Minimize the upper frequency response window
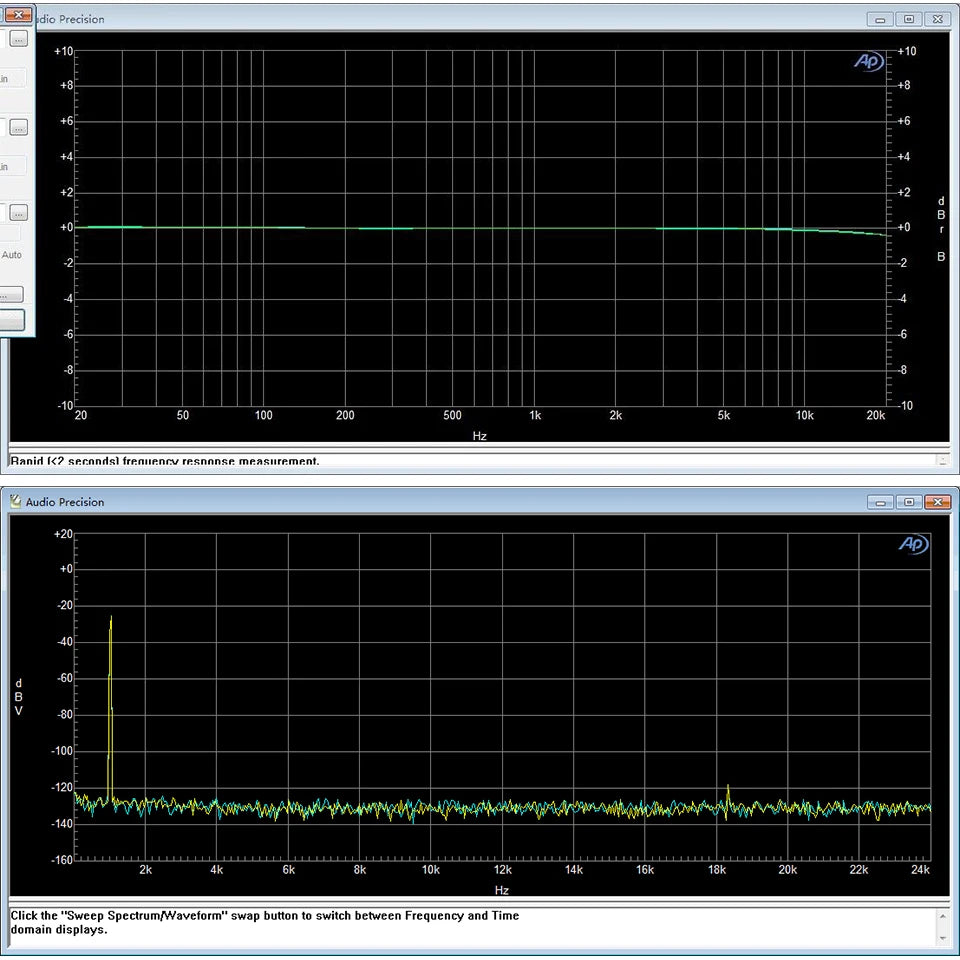Image resolution: width=960 pixels, height=960 pixels. click(x=880, y=20)
